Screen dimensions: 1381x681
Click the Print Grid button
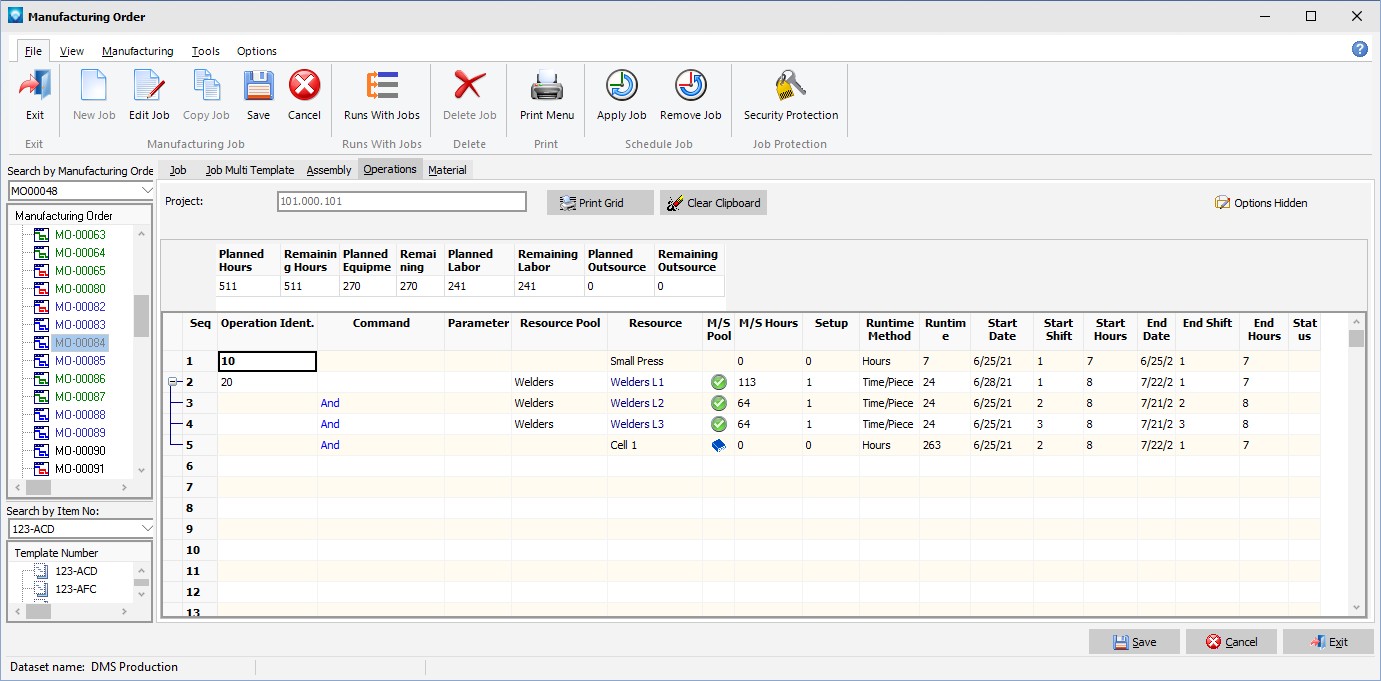[600, 203]
